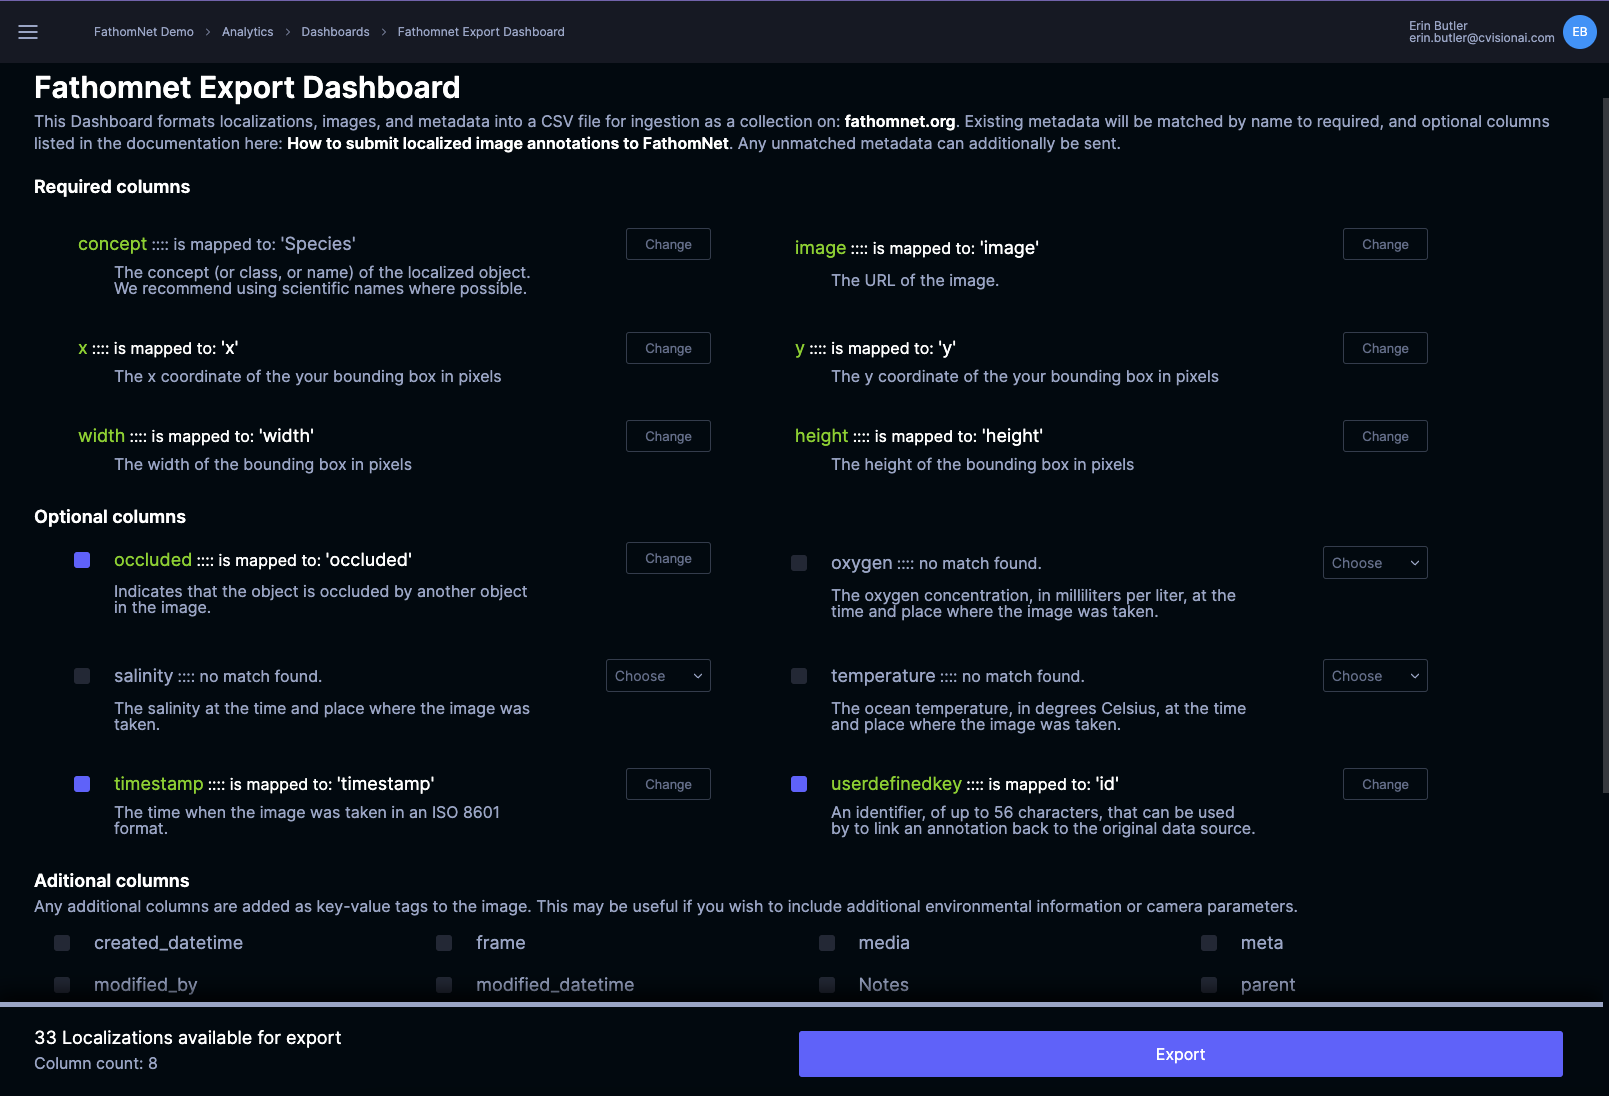This screenshot has width=1609, height=1096.
Task: Check the Notes additional column
Action: (827, 985)
